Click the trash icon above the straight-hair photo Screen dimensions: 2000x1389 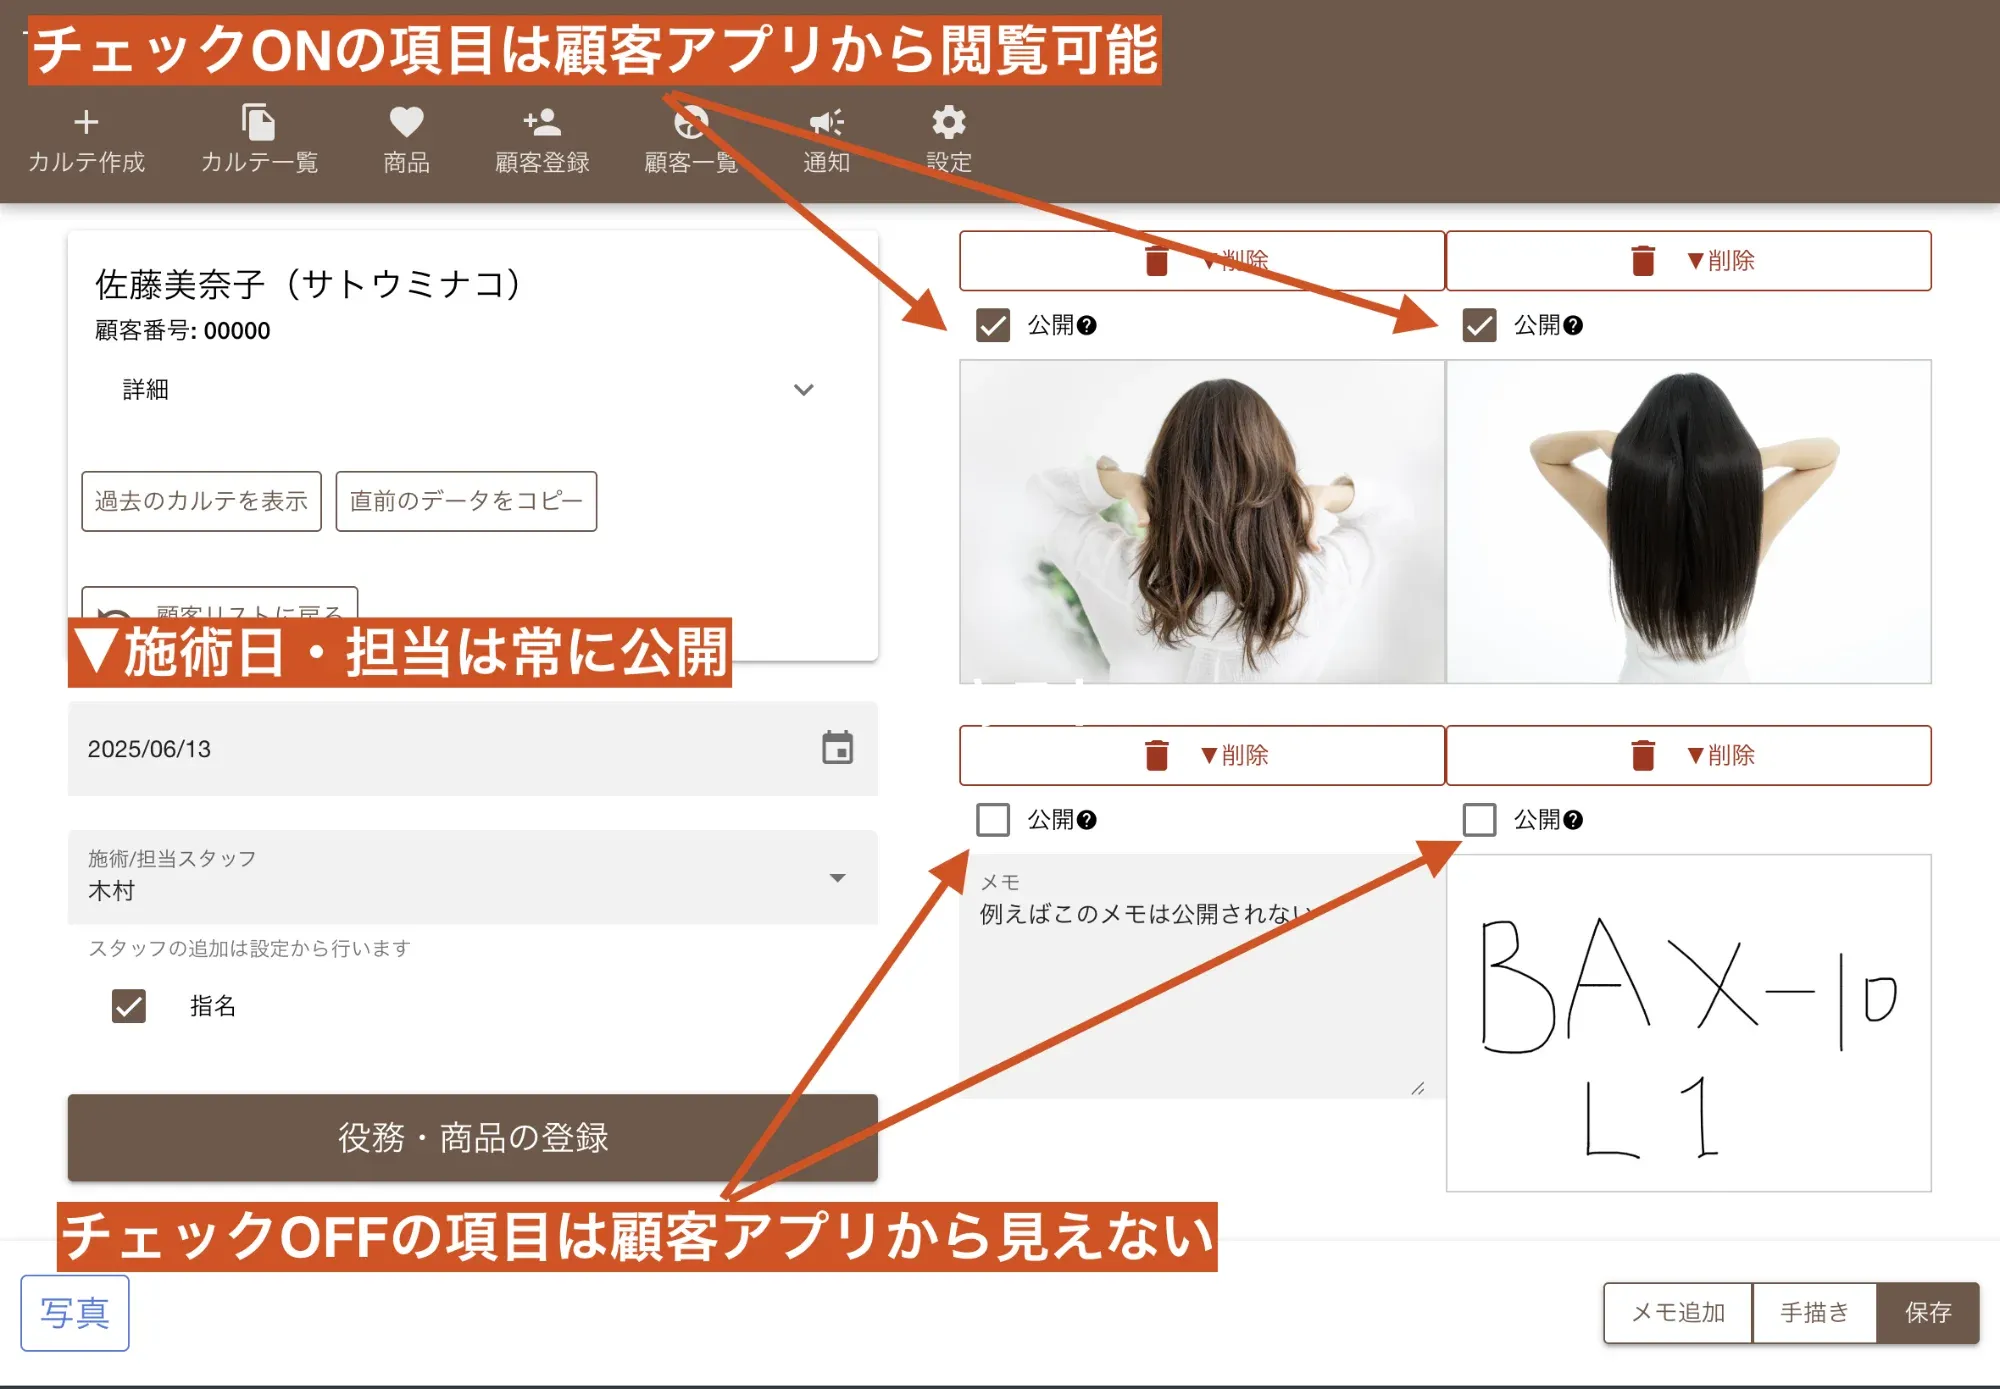click(x=1642, y=259)
